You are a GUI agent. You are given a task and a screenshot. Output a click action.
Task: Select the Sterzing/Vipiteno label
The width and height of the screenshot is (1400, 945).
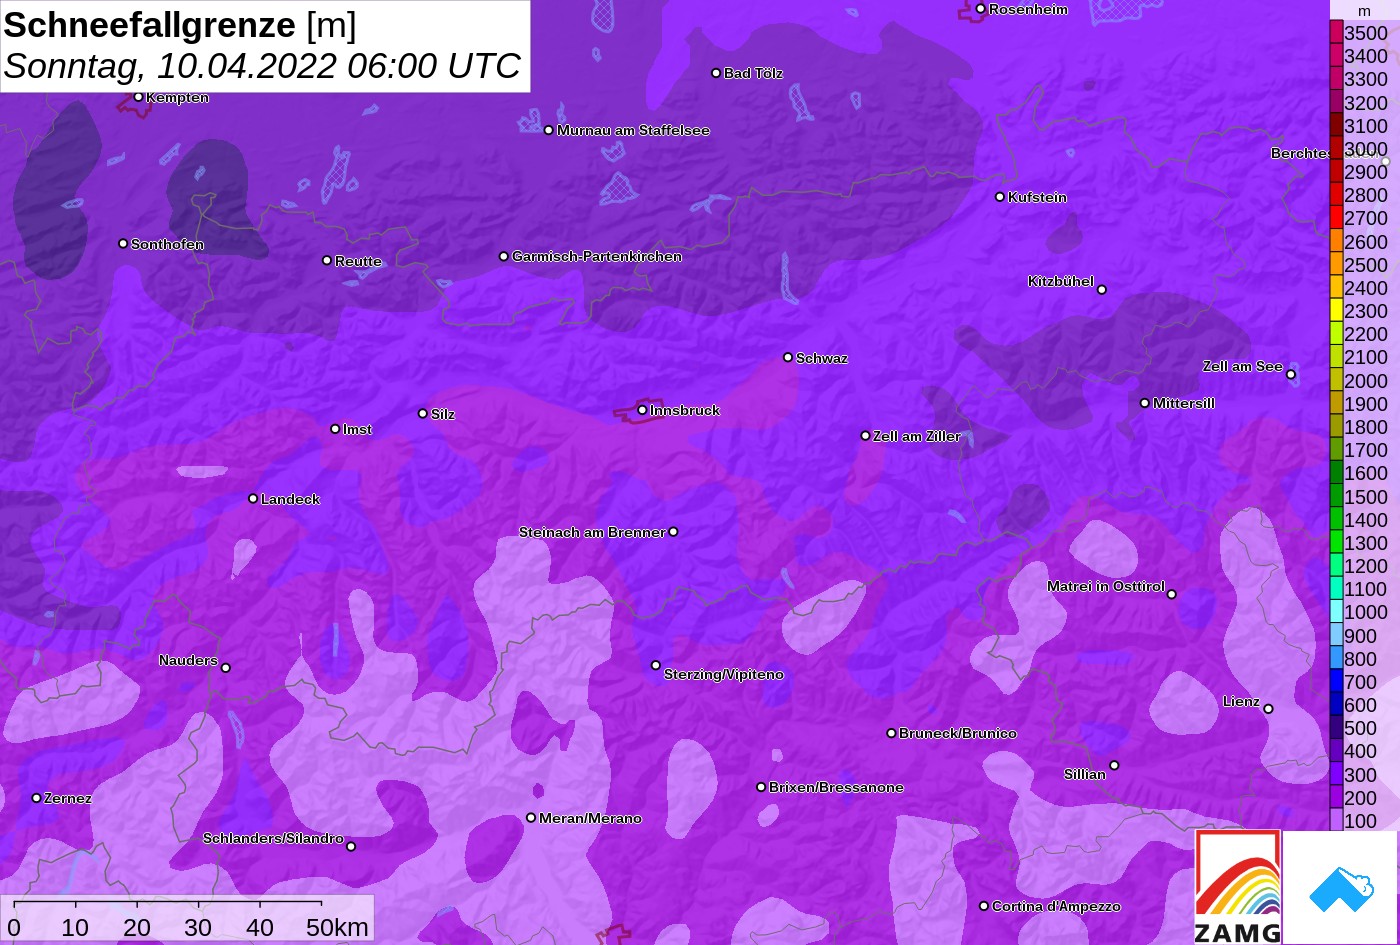[724, 675]
